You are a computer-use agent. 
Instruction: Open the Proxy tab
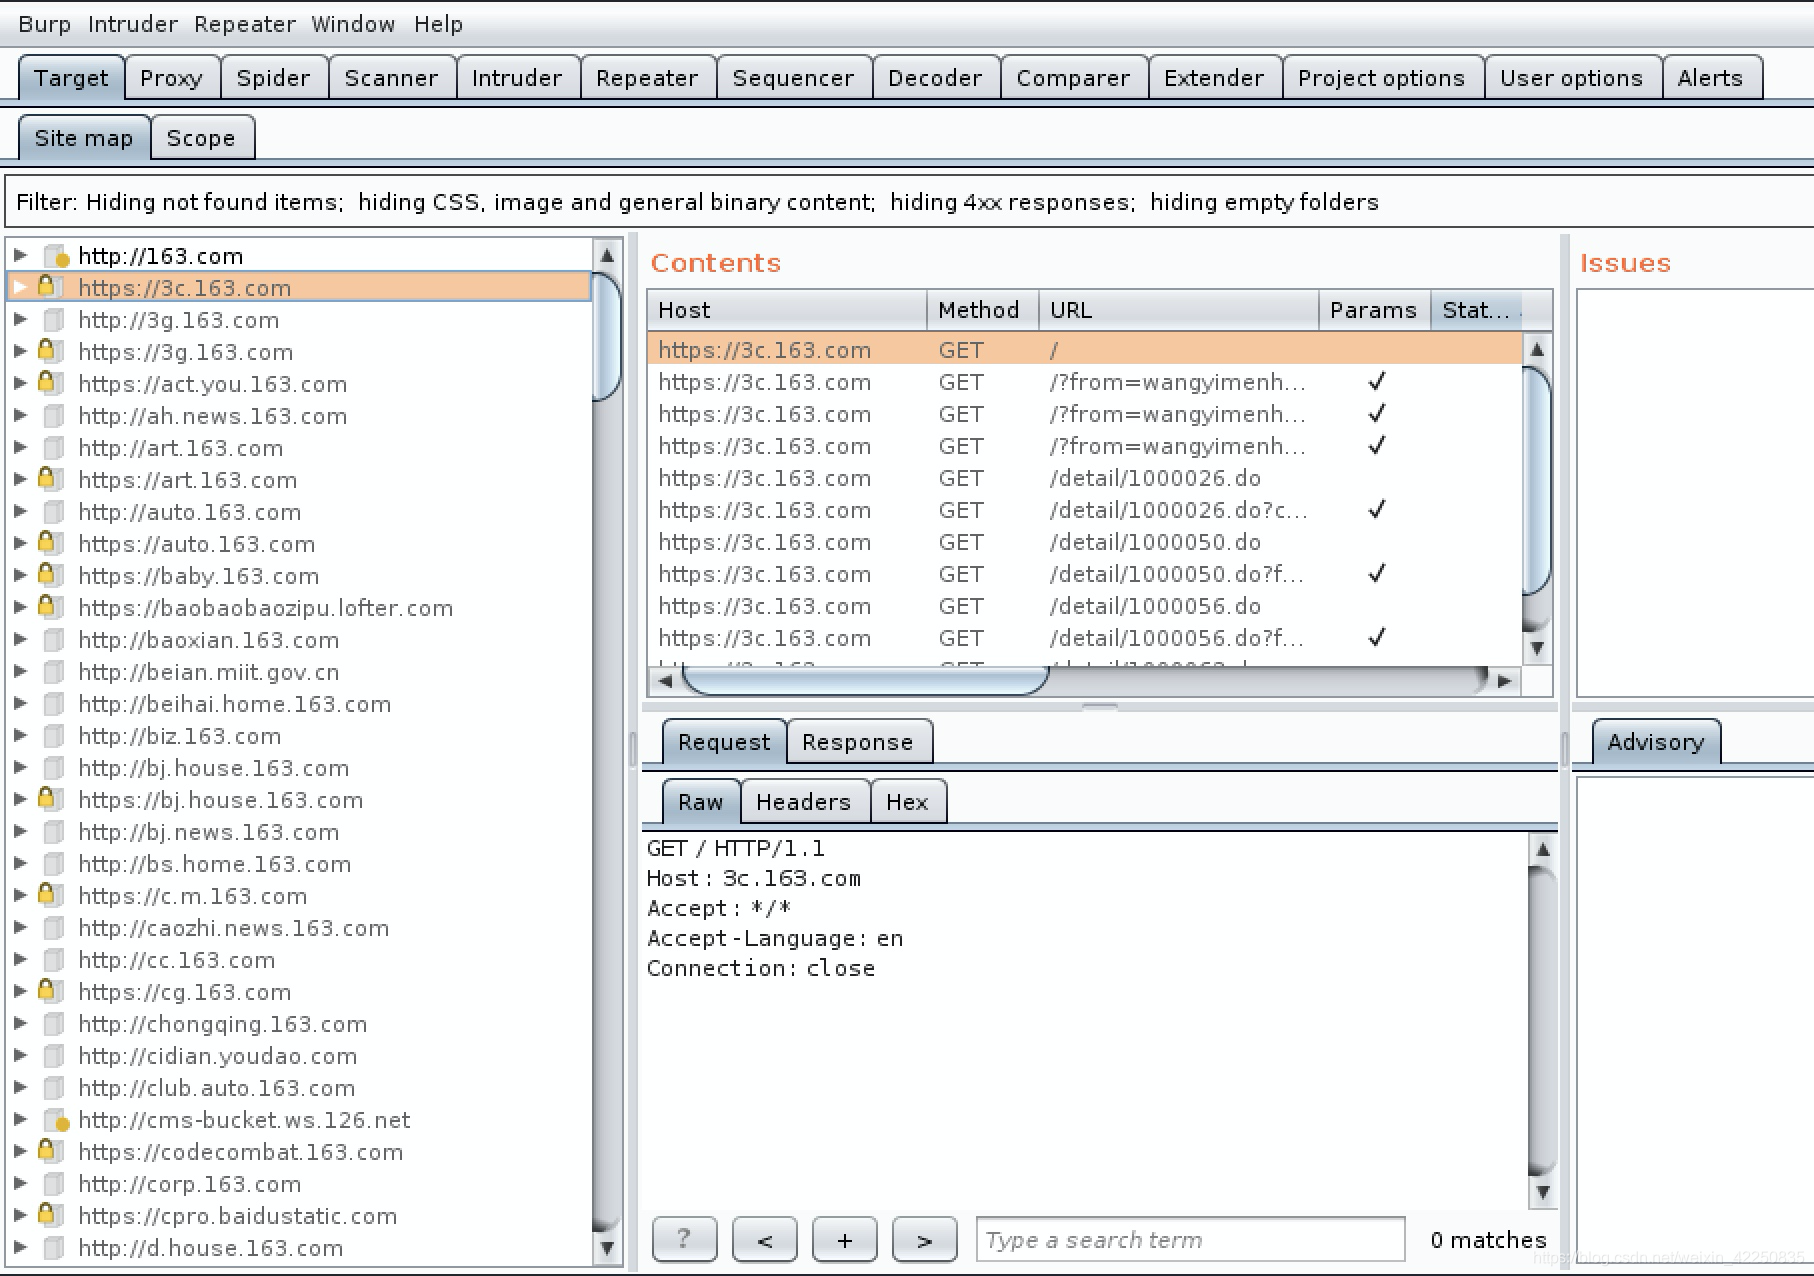tap(171, 78)
